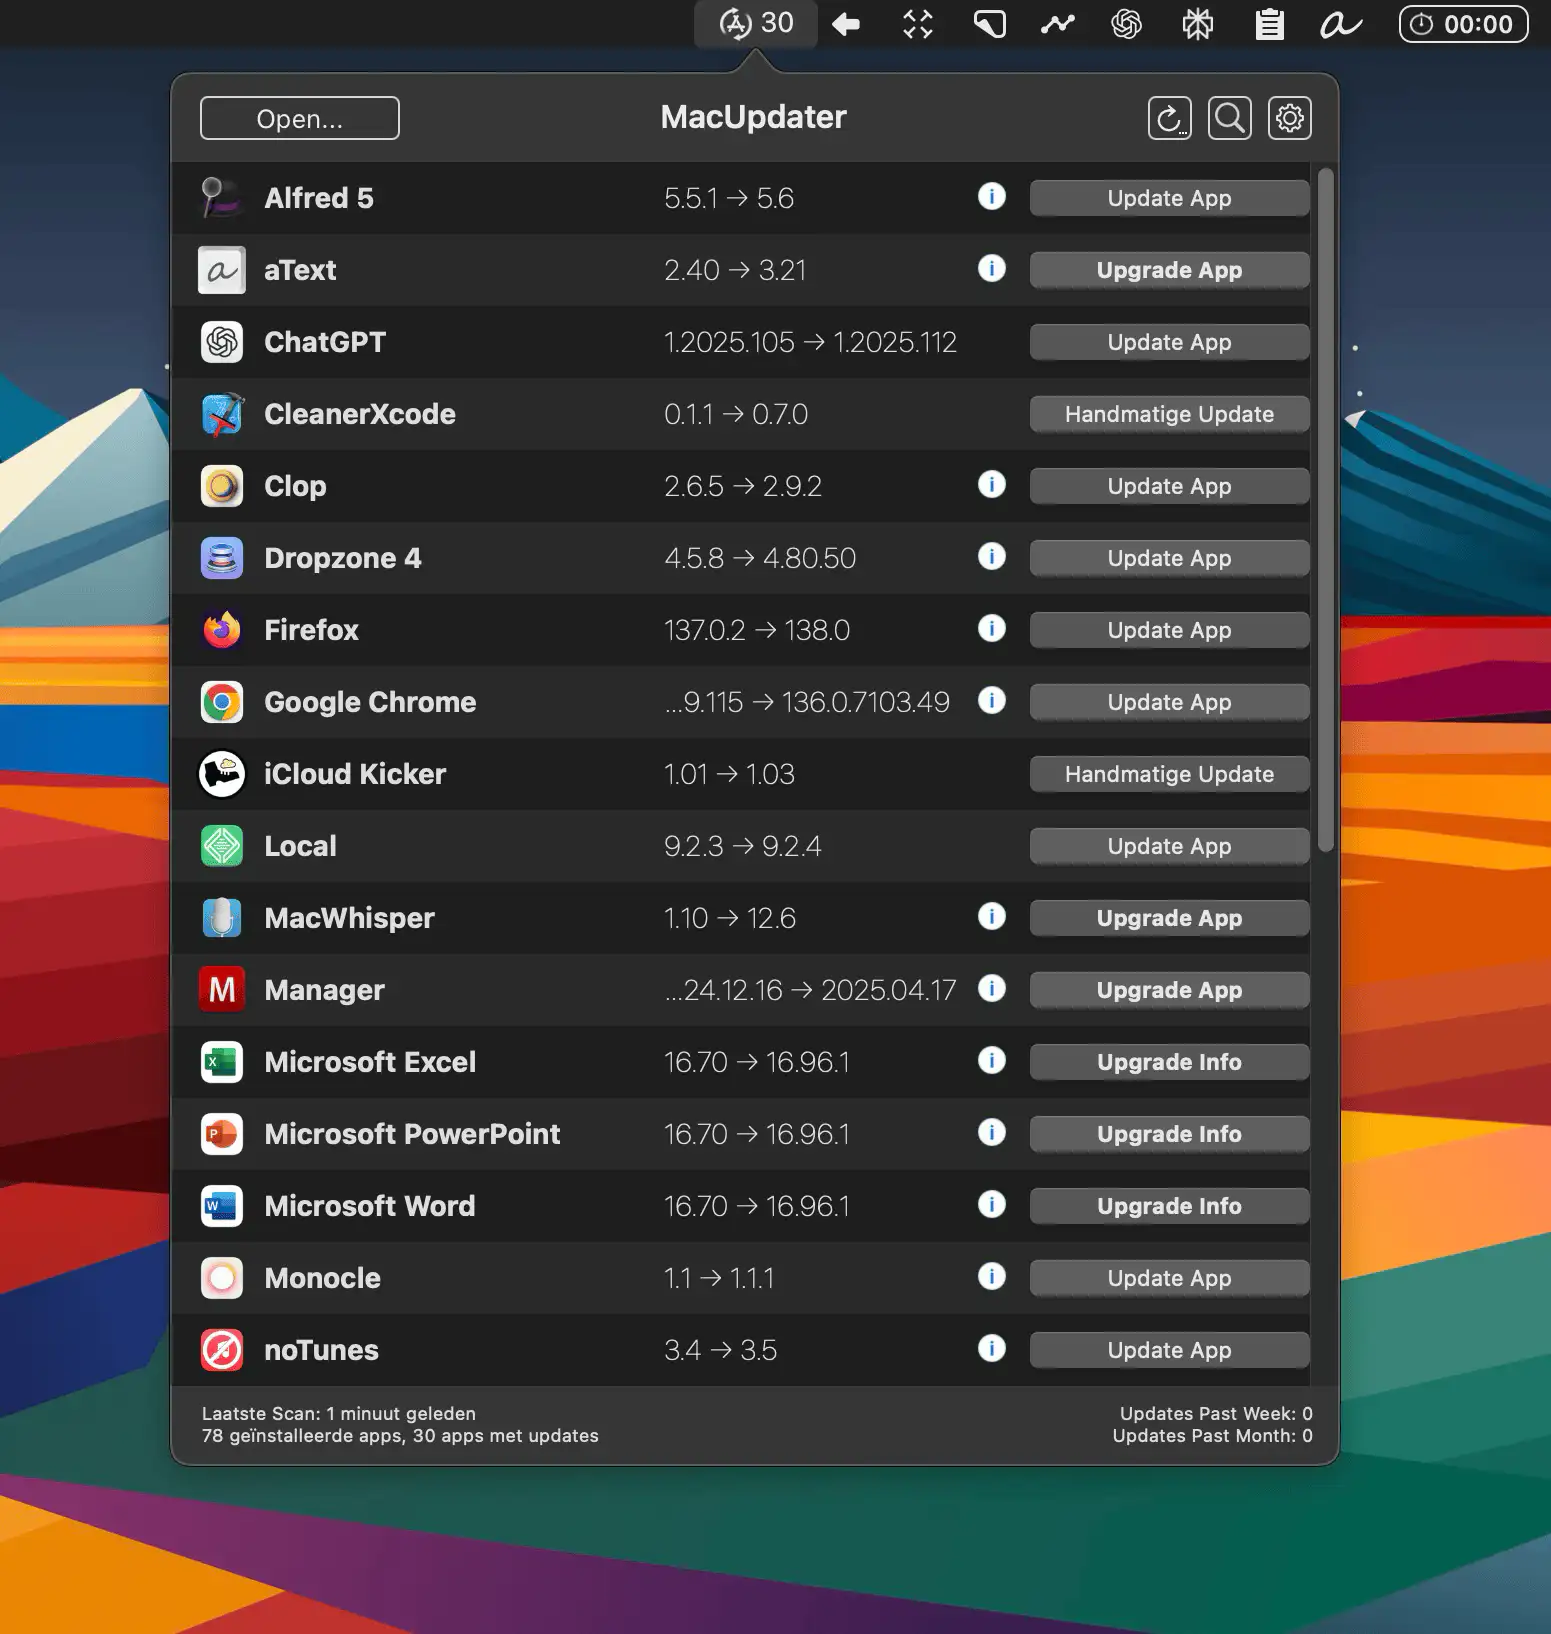Viewport: 1551px width, 1634px height.
Task: Click the iCloud Kicker app icon
Action: (222, 774)
